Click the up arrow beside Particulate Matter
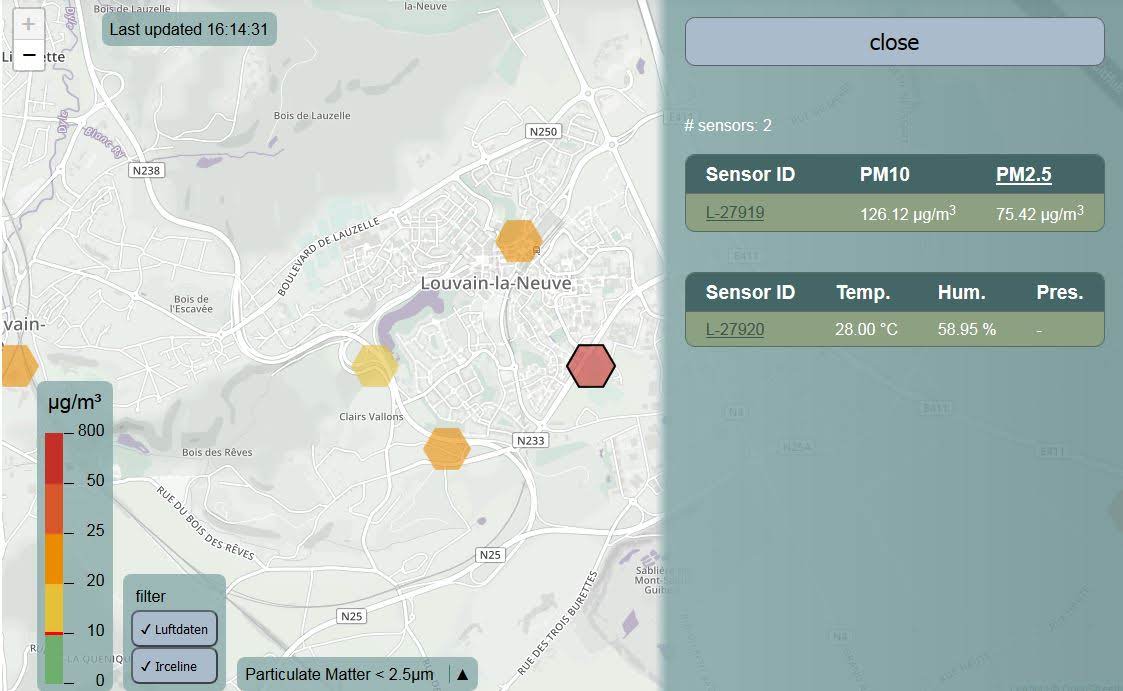This screenshot has width=1123, height=691. pyautogui.click(x=463, y=674)
